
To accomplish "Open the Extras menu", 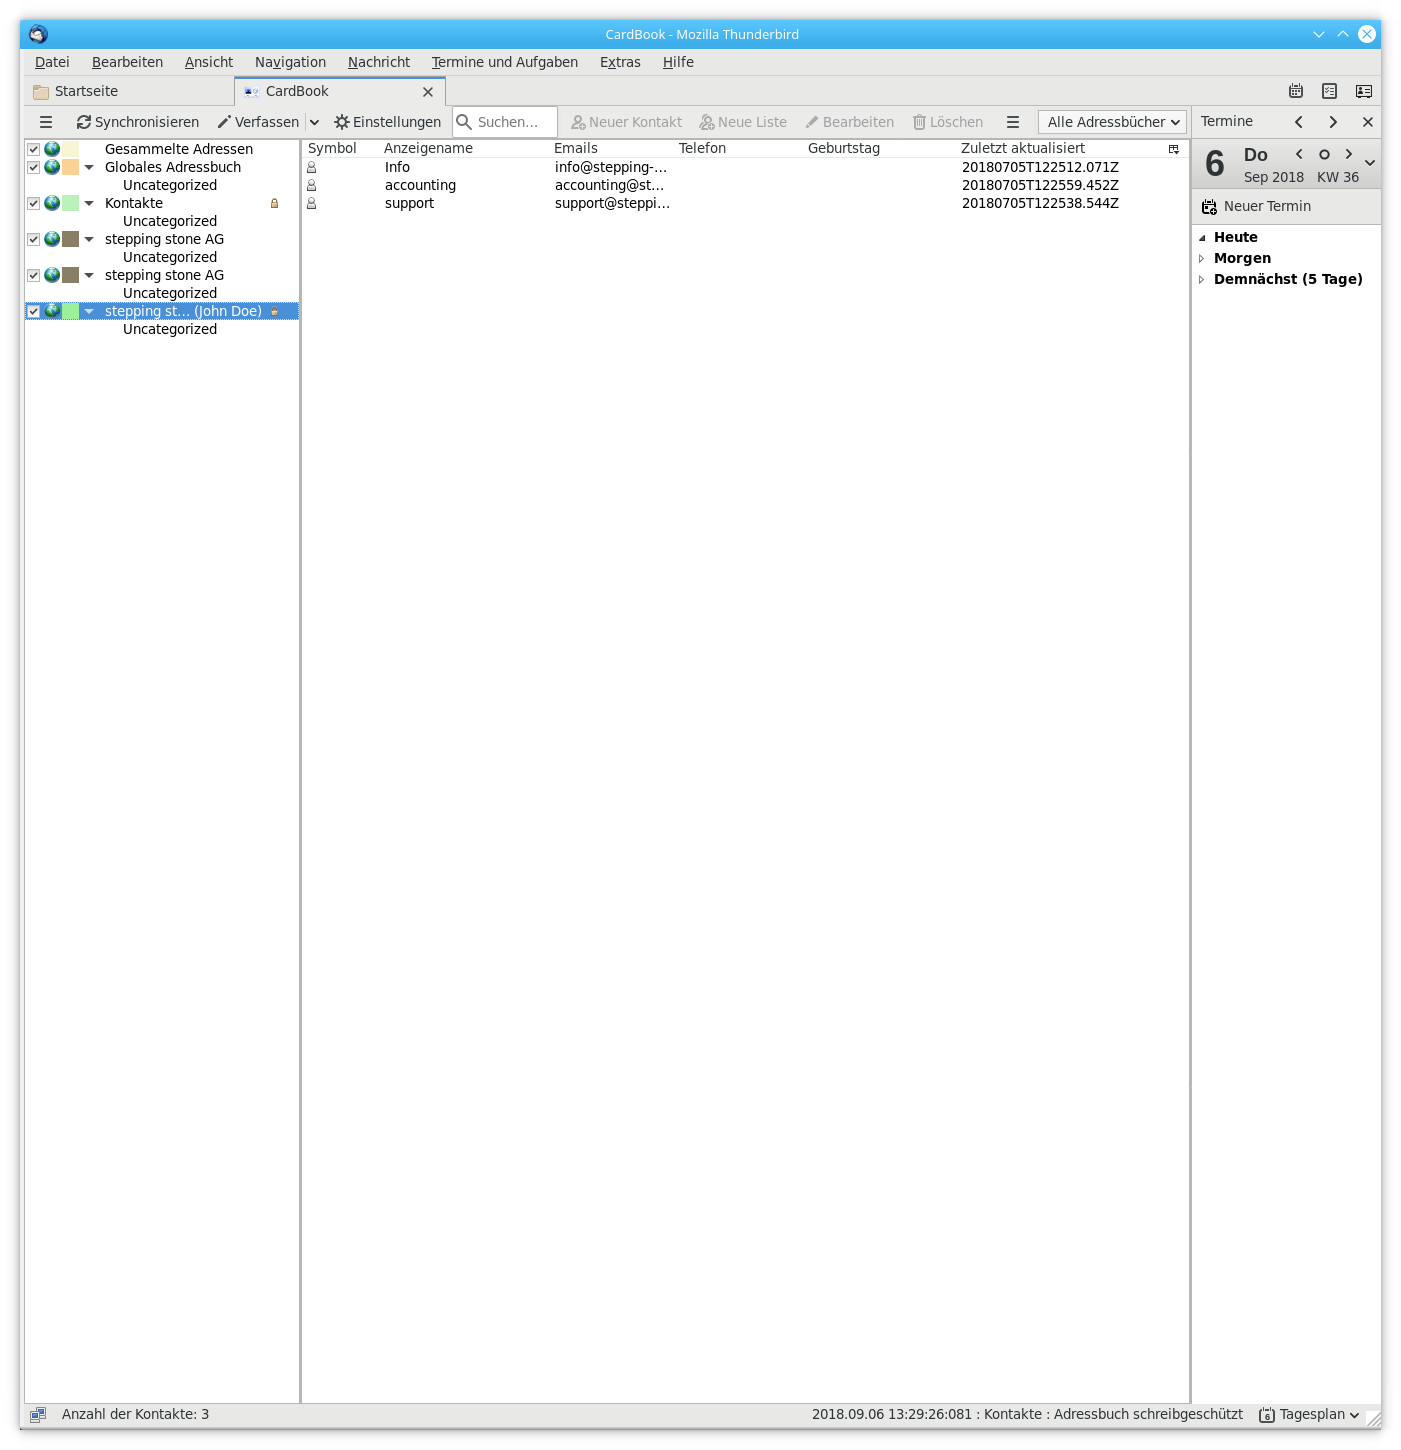I will 620,62.
